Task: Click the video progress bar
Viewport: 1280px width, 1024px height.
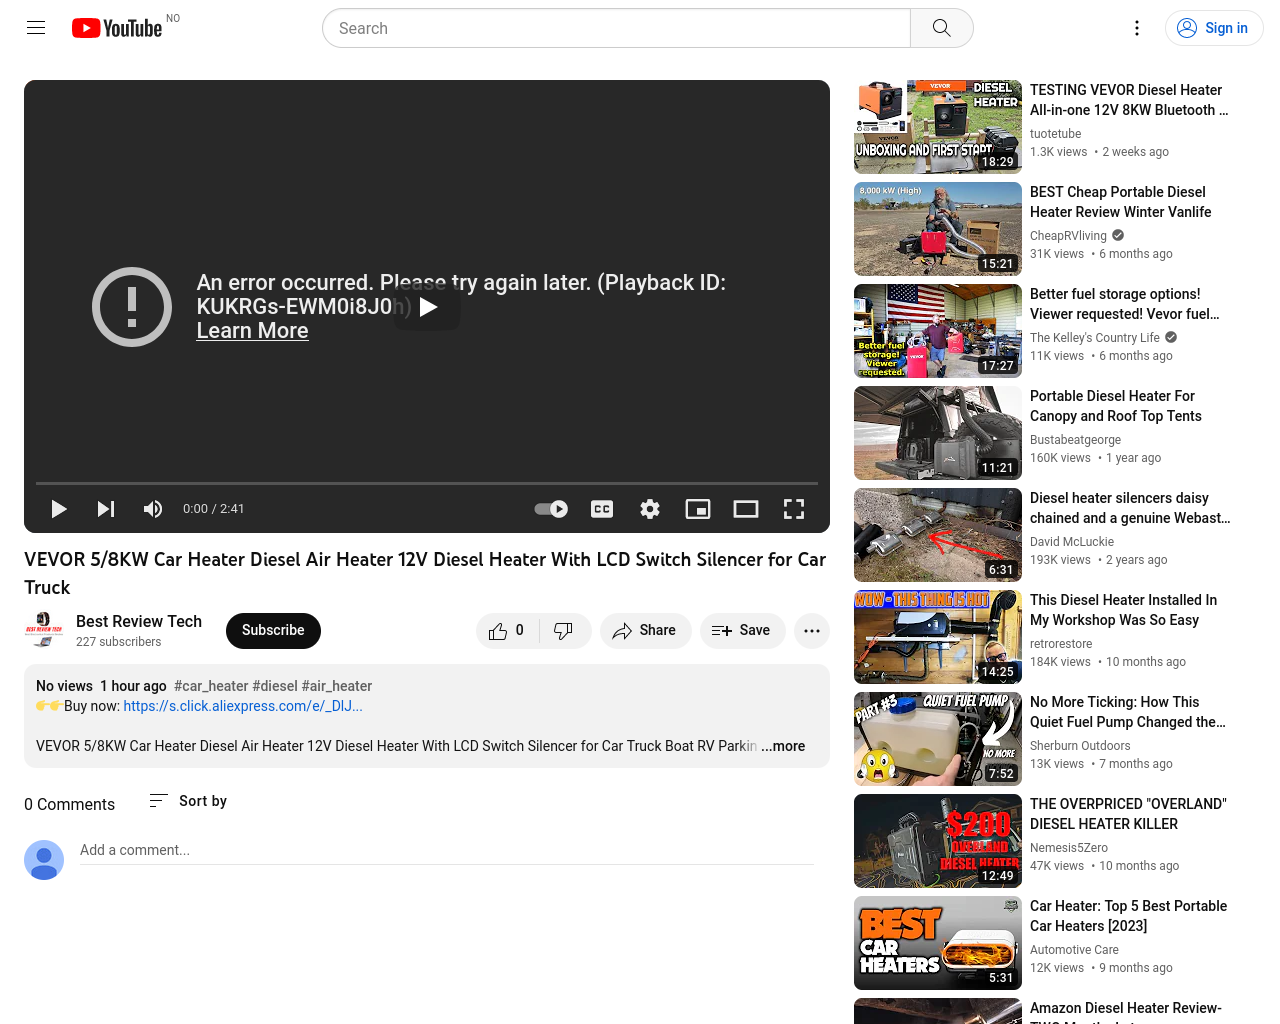Action: 427,483
